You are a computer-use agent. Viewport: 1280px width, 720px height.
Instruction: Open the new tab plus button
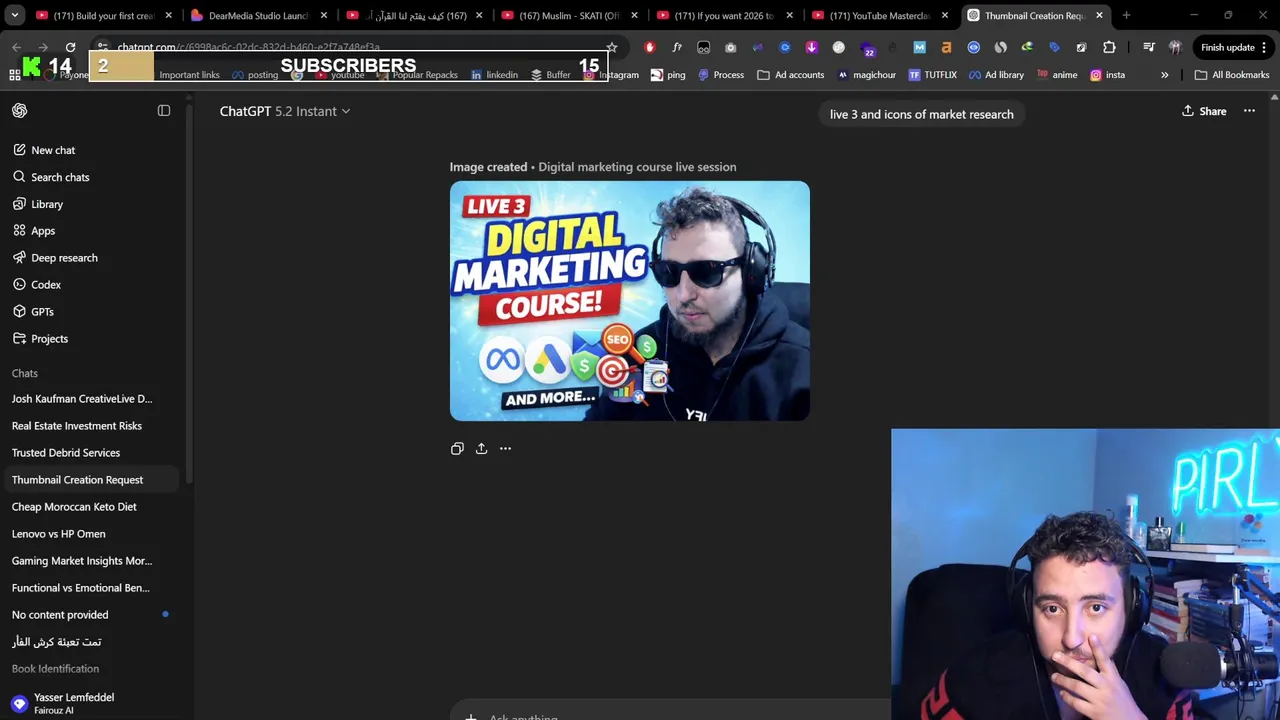[1126, 15]
